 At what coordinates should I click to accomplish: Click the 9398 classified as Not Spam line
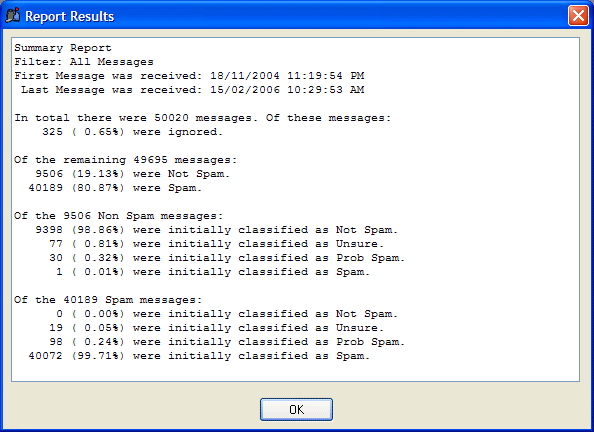pos(217,230)
